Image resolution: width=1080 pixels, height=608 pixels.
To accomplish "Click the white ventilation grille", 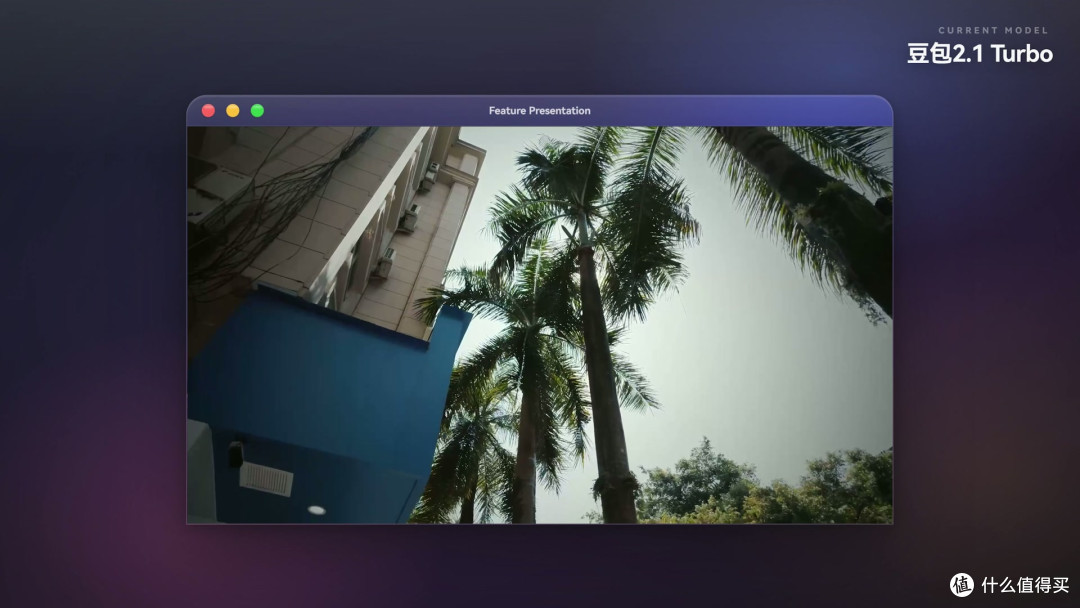I will [x=266, y=478].
